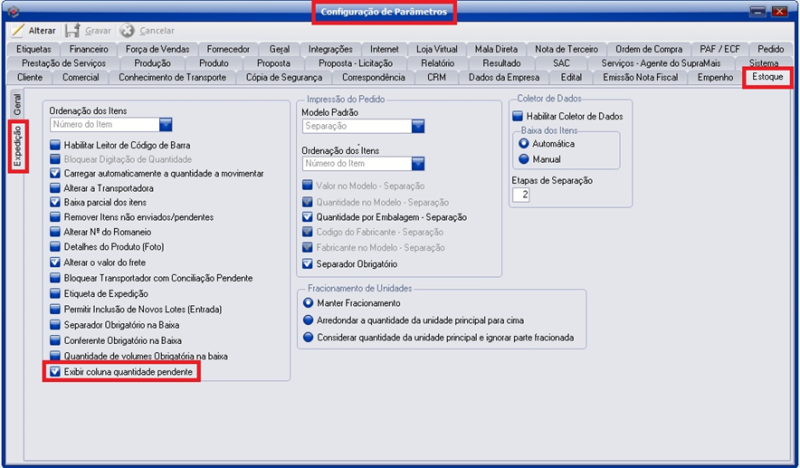Select the vertical Geral side tab

(17, 105)
